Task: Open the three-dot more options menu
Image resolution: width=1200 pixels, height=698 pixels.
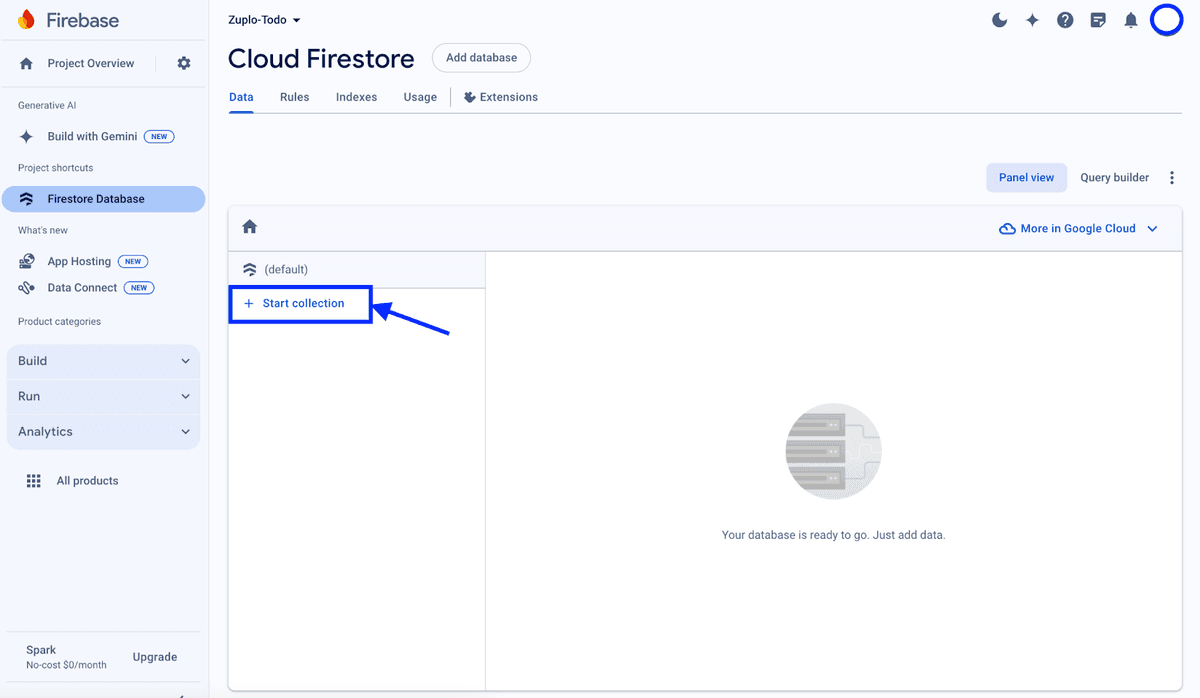Action: (1172, 178)
